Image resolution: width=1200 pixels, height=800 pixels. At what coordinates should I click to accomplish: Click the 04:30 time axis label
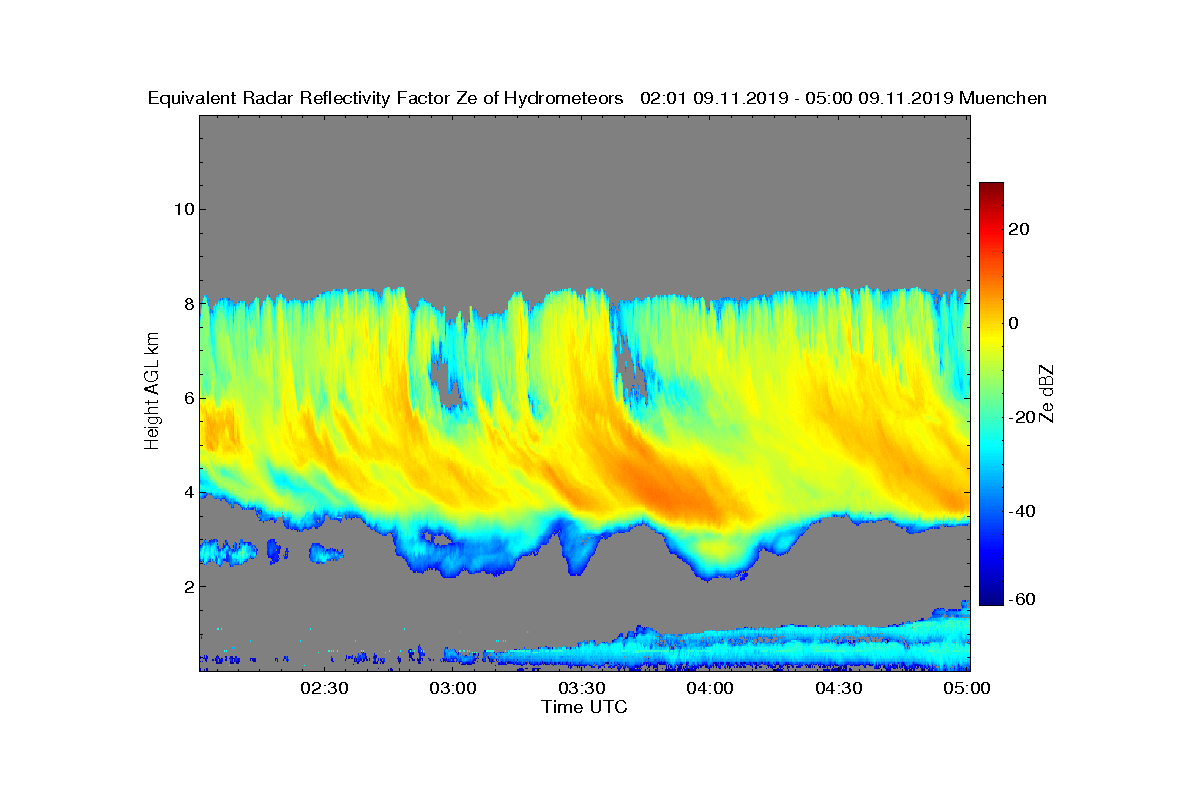[840, 688]
